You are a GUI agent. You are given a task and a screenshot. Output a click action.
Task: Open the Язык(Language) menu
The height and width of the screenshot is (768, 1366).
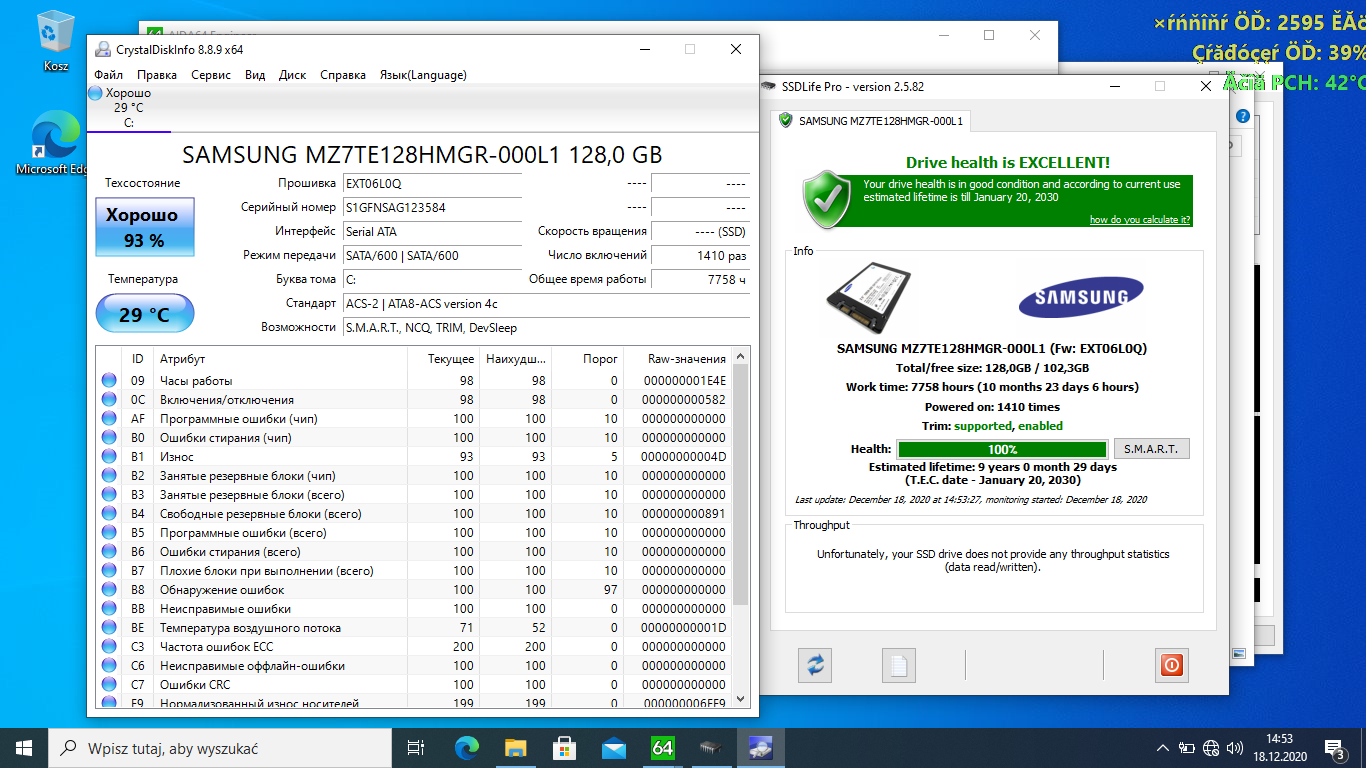click(x=423, y=75)
